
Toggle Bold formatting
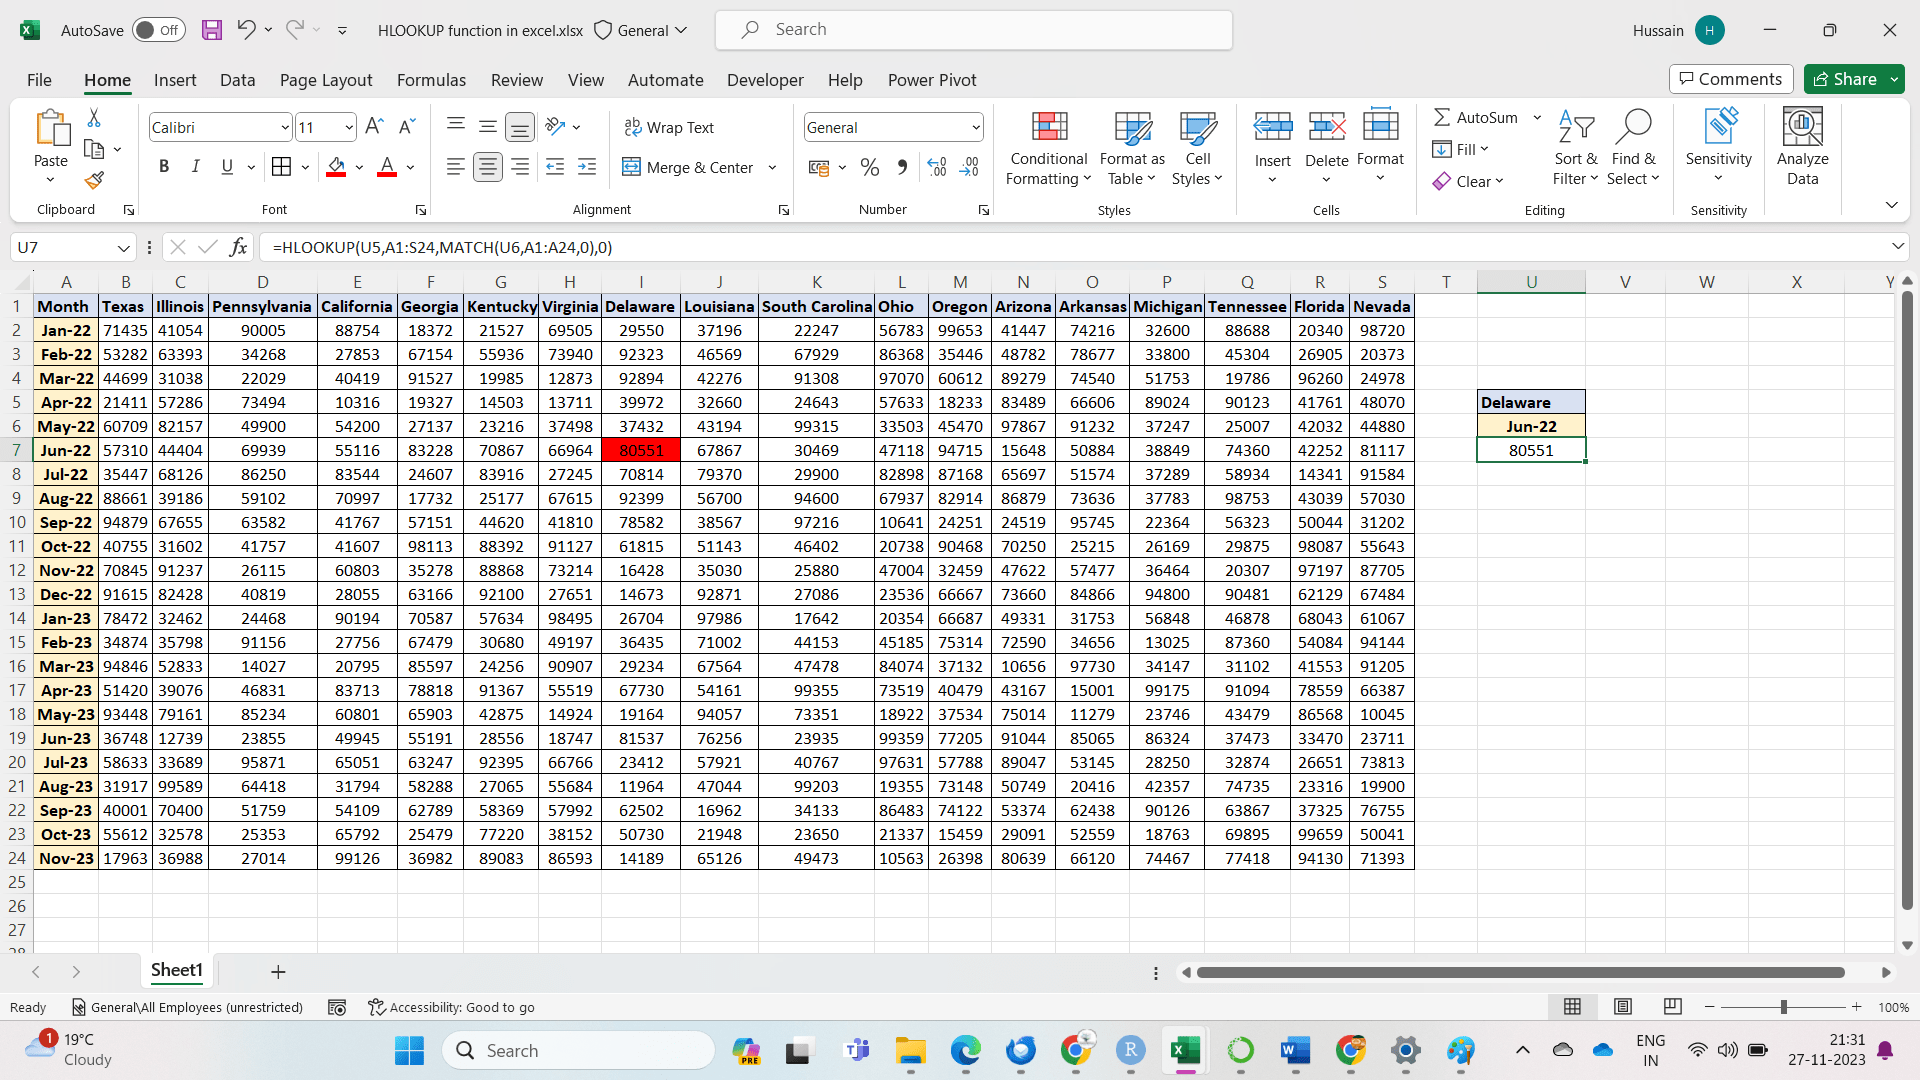(x=164, y=167)
